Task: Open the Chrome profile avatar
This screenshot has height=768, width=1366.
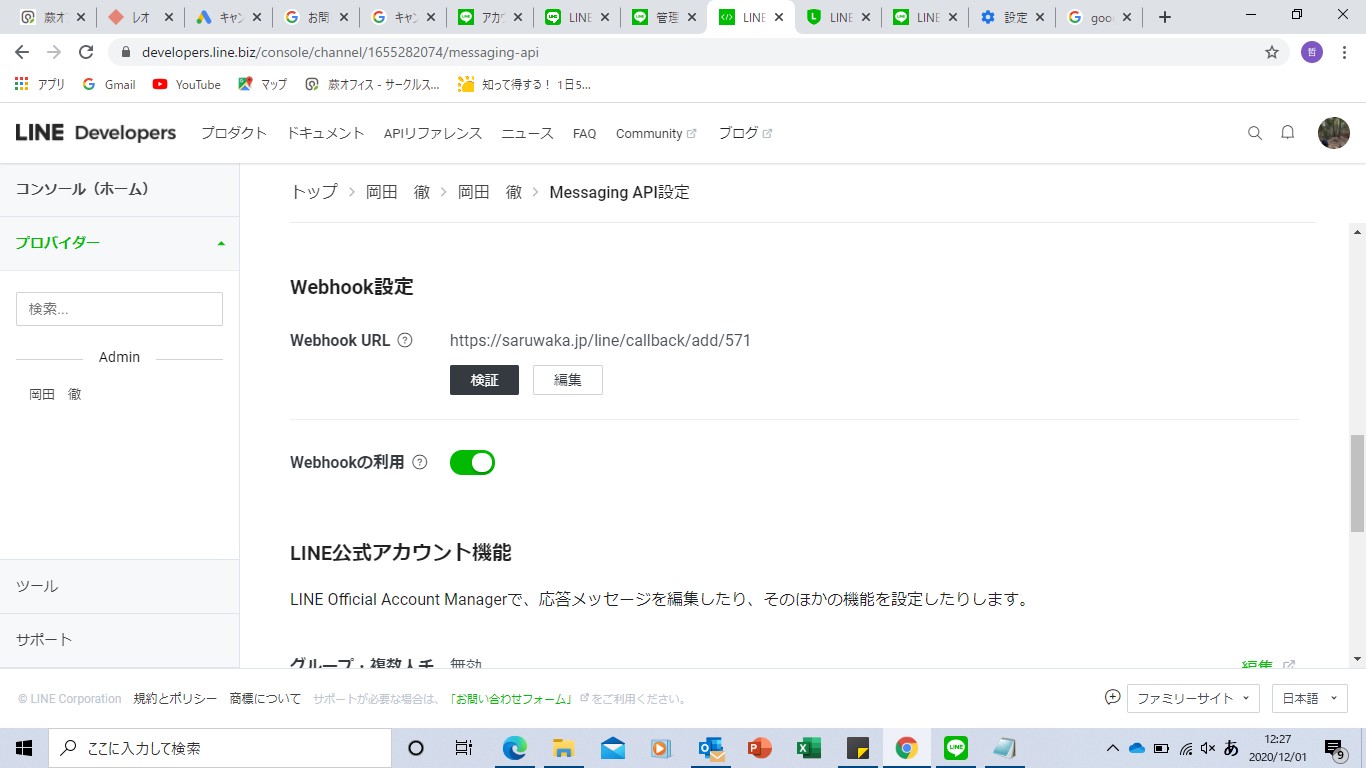Action: (x=1312, y=52)
